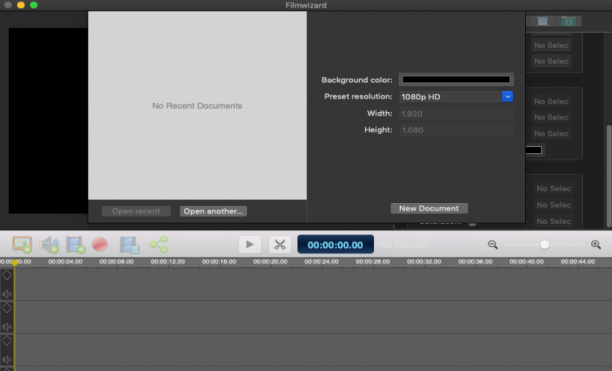Click the 00:00:16.00 mark on ruler
The height and width of the screenshot is (371, 612).
click(x=219, y=261)
